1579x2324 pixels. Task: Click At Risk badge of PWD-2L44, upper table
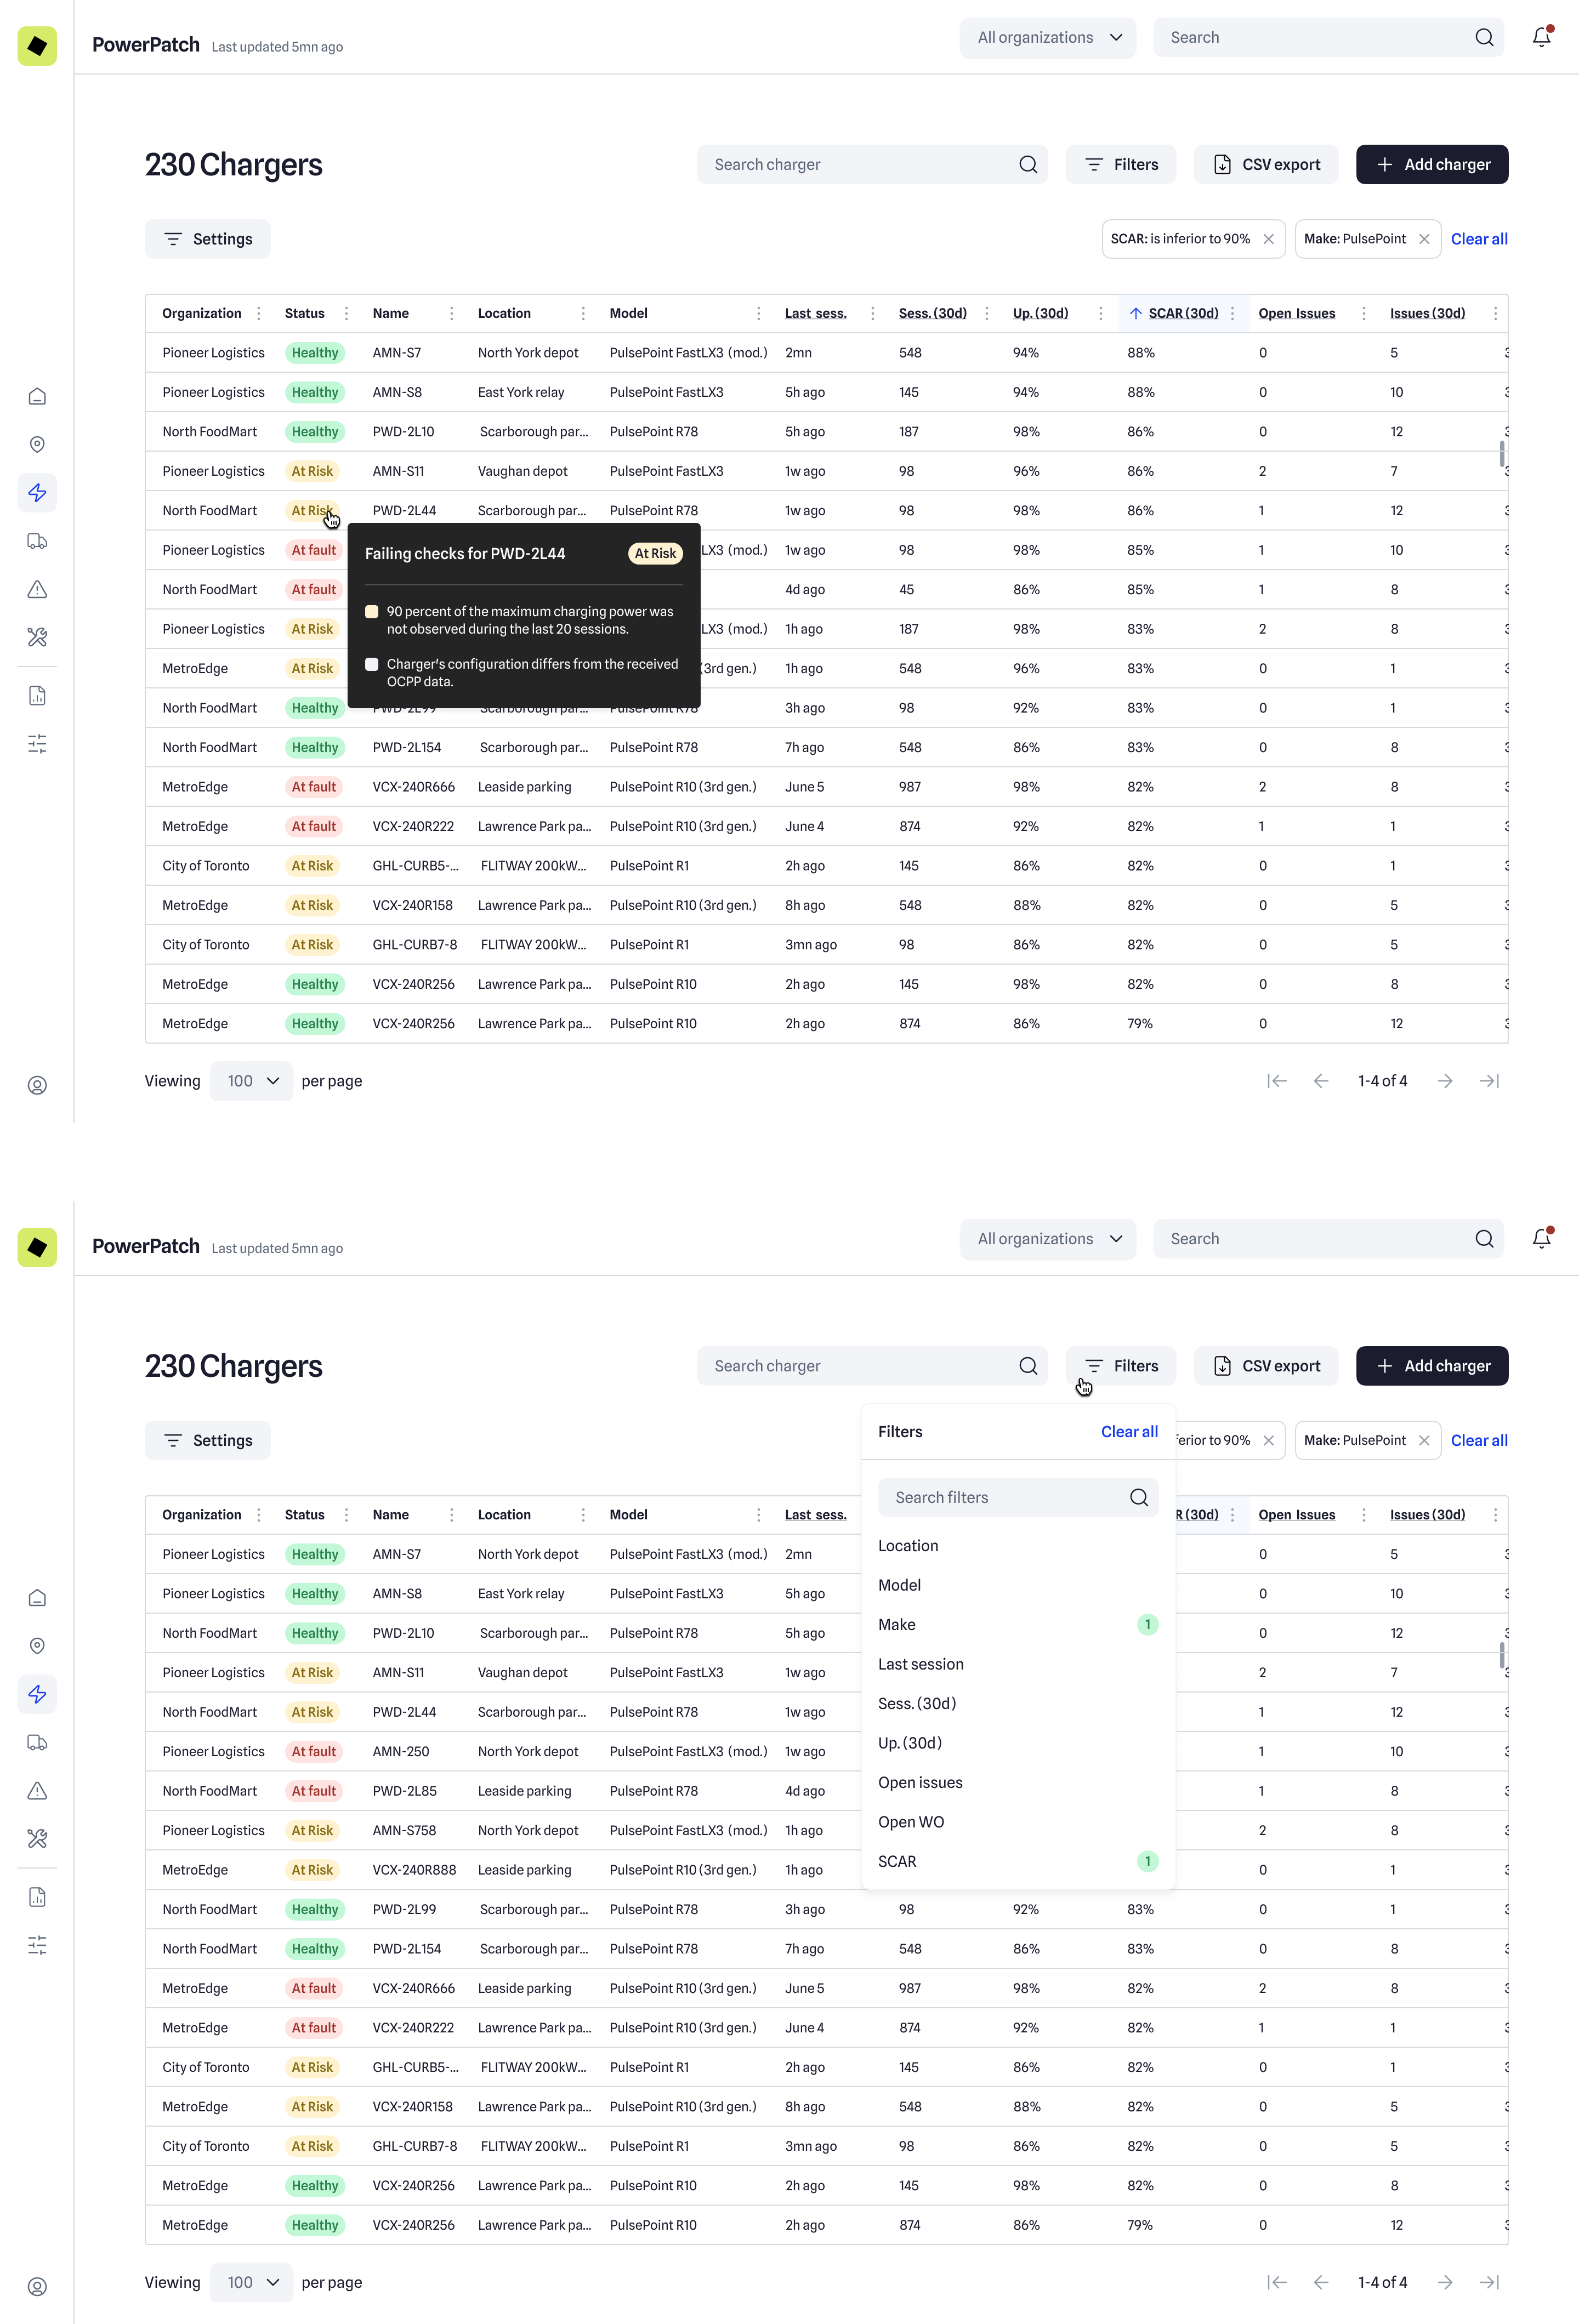pyautogui.click(x=312, y=510)
